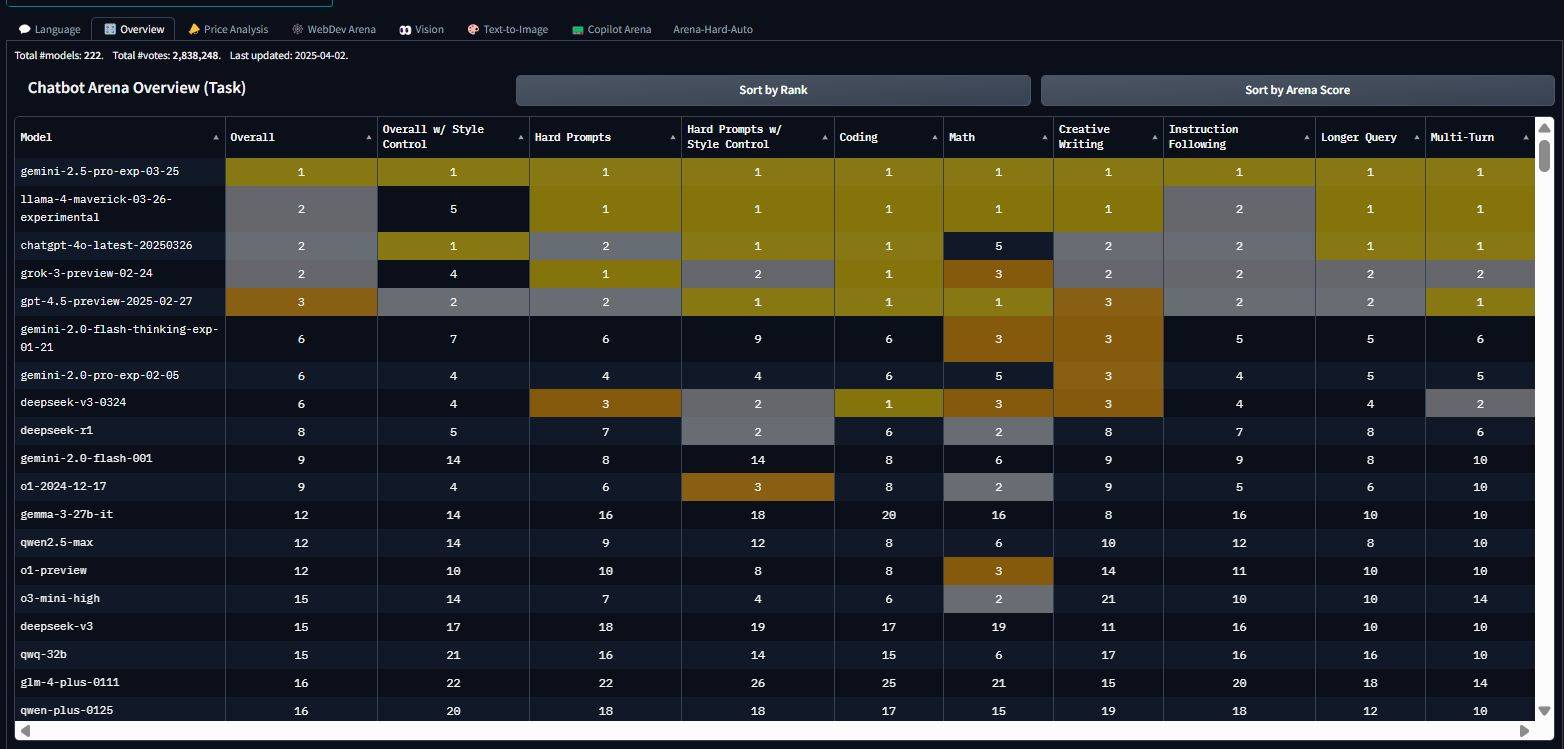Sort by Multi-Turn column arrow

click(x=1526, y=137)
